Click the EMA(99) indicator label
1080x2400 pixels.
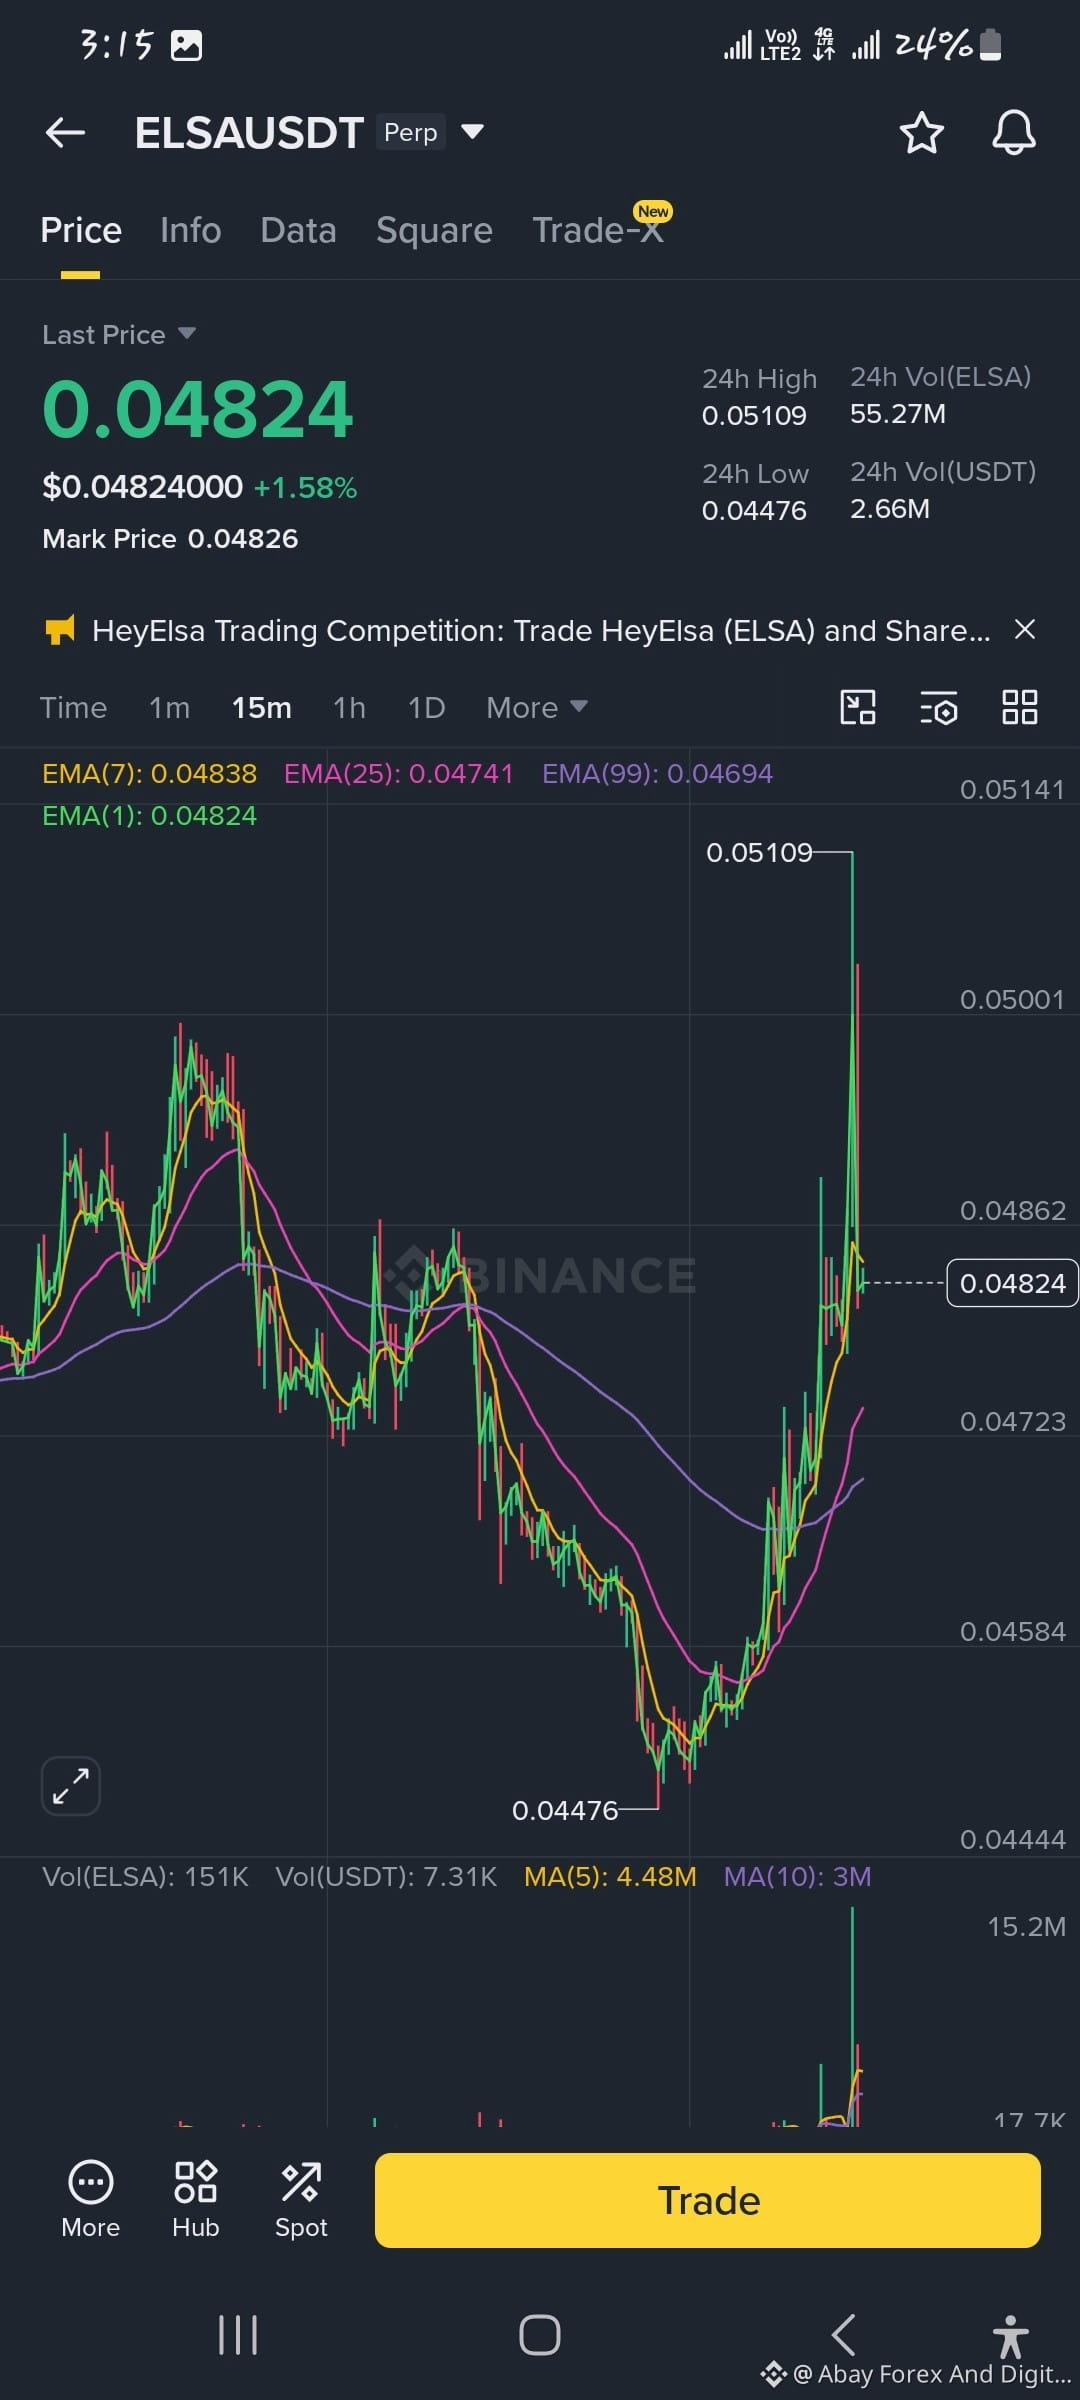tap(657, 773)
